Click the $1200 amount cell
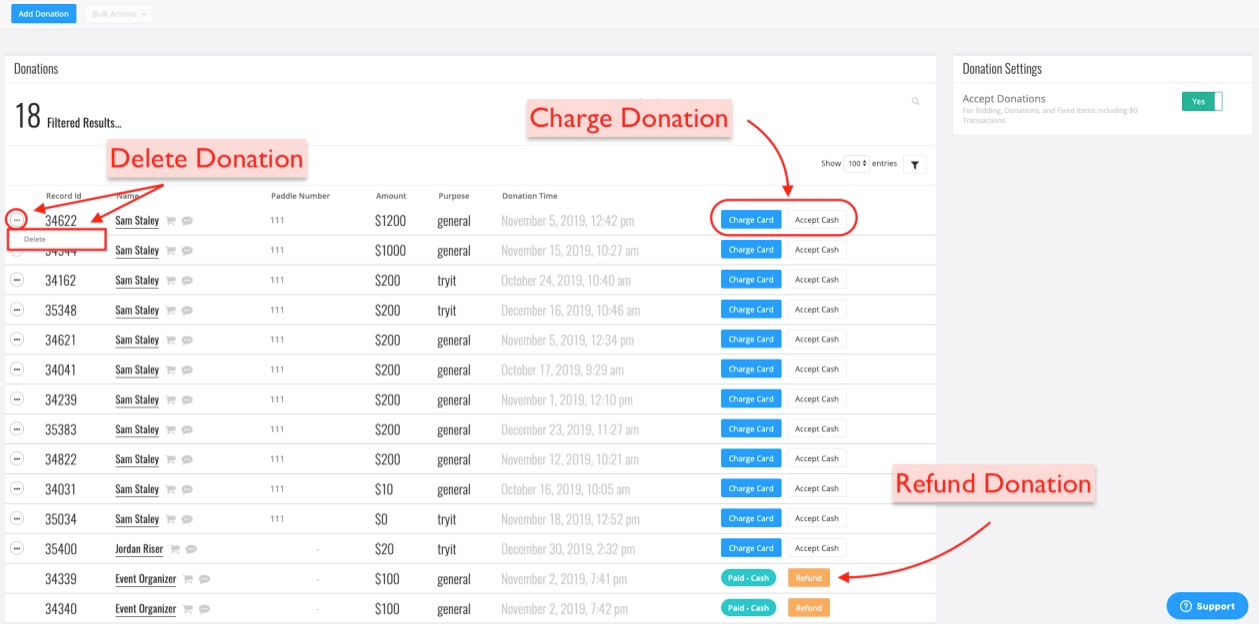This screenshot has width=1259, height=624. point(391,220)
